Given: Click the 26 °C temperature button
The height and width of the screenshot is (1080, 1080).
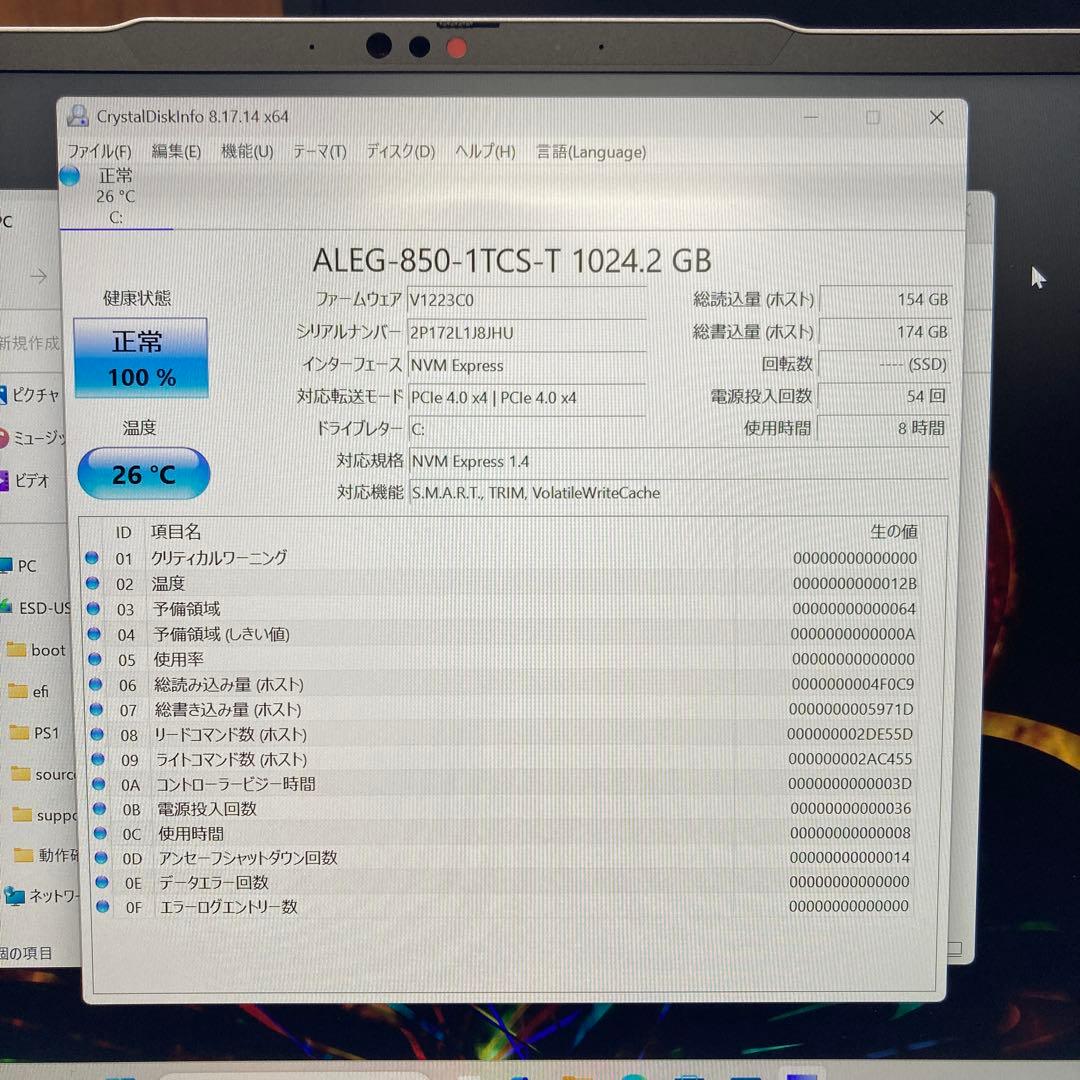Looking at the screenshot, I should click(x=143, y=474).
